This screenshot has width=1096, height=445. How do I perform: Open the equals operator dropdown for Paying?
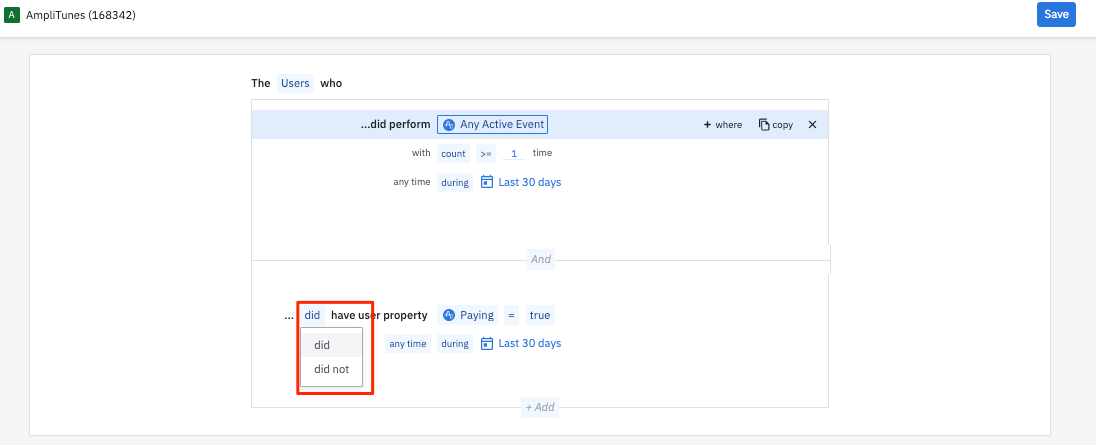(511, 315)
